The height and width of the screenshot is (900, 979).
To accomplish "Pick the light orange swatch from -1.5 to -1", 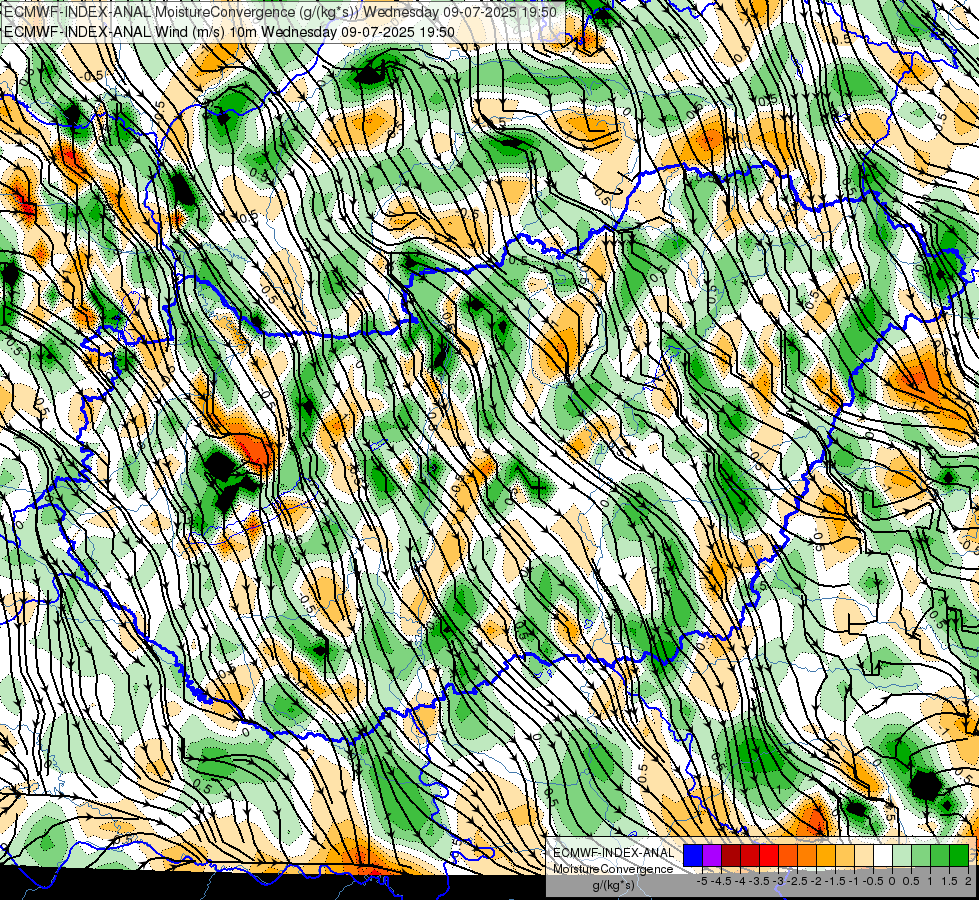I will point(845,856).
